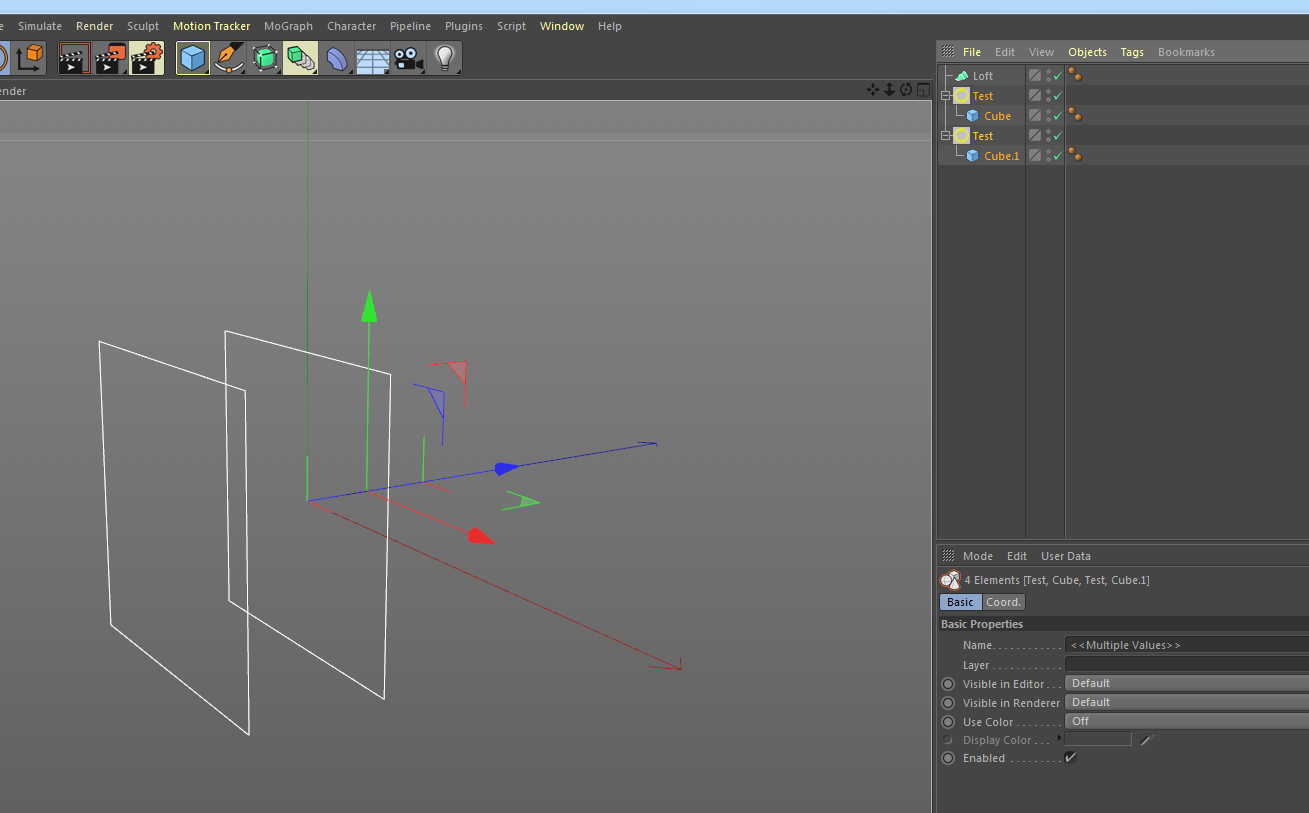1309x813 pixels.
Task: Click the Loft object icon in Object Manager
Action: point(961,76)
